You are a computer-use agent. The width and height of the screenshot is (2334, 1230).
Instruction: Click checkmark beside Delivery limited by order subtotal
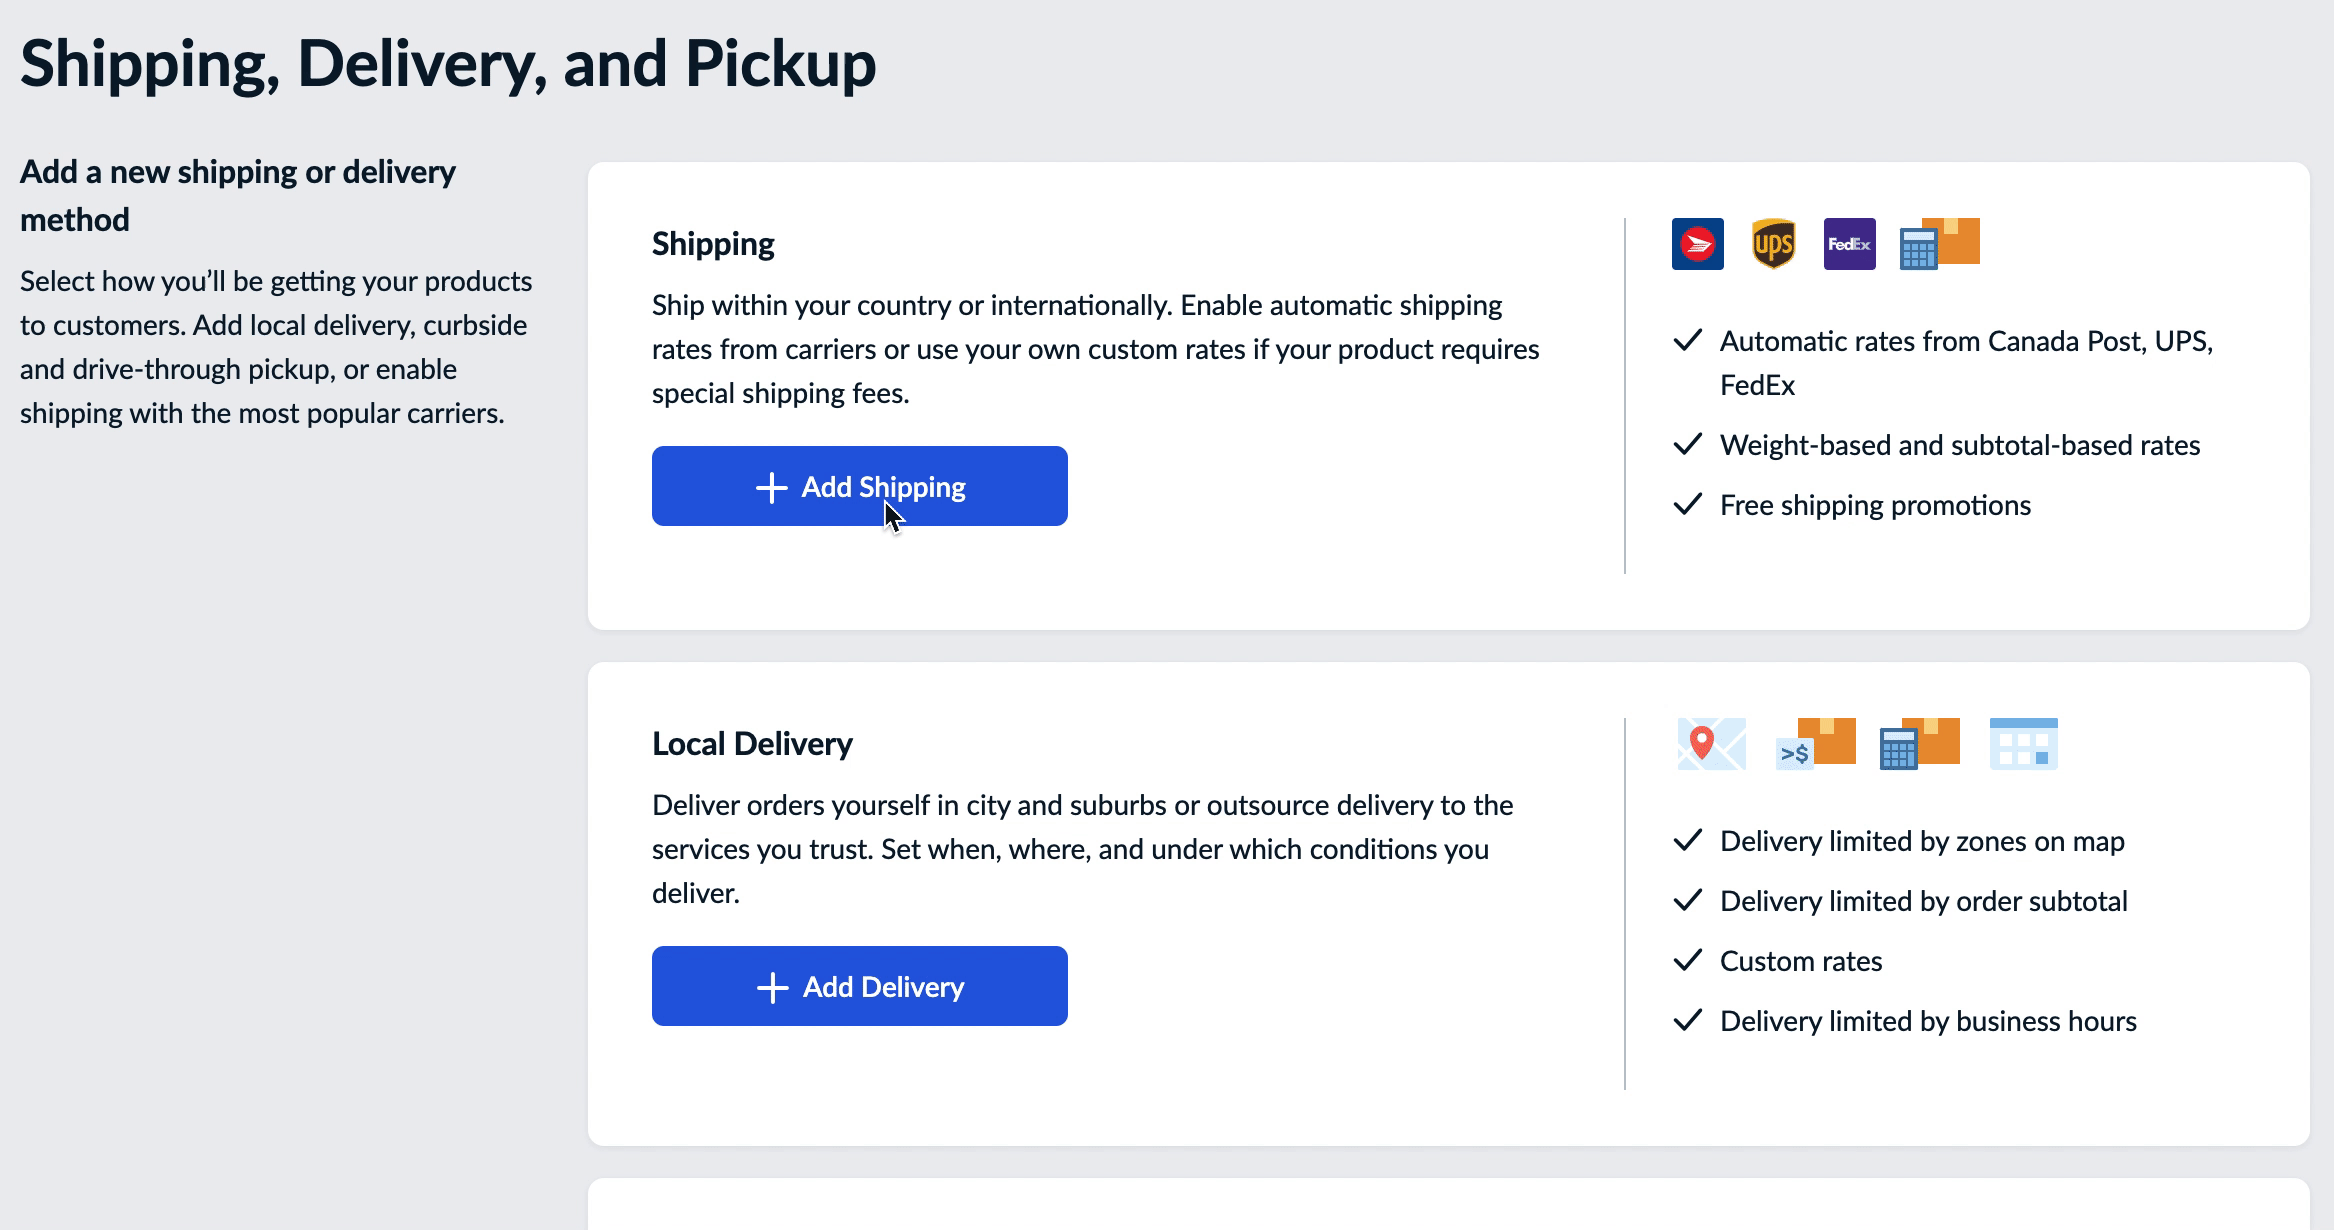[x=1688, y=901]
